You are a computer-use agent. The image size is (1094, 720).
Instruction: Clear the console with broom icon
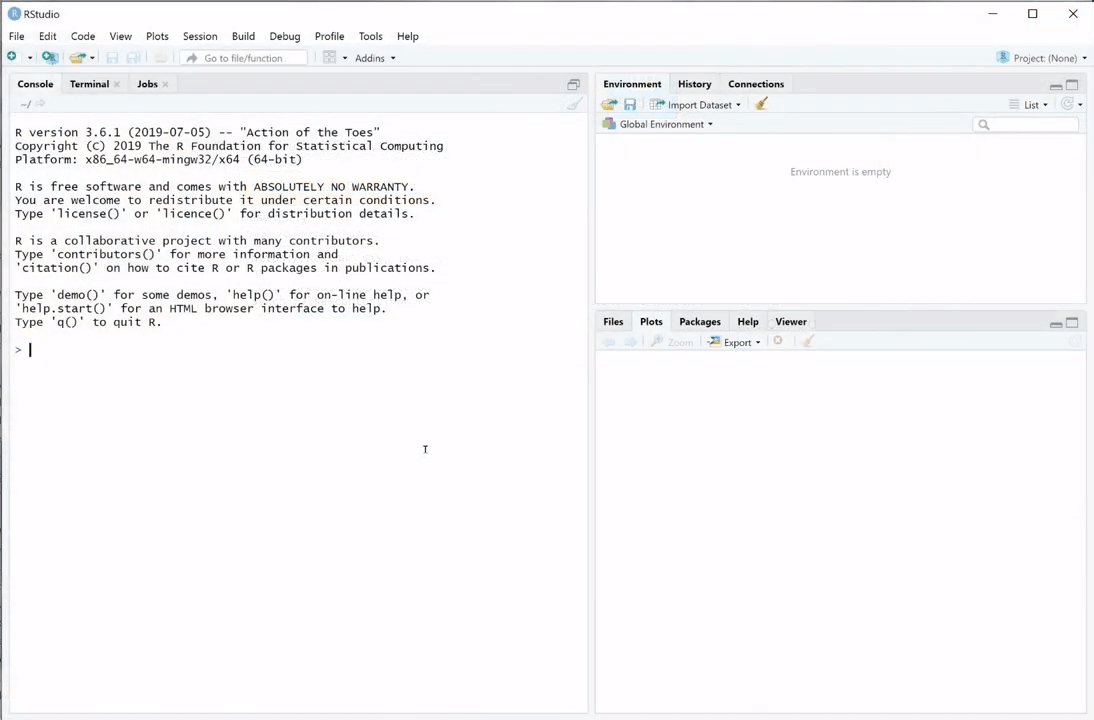click(574, 104)
